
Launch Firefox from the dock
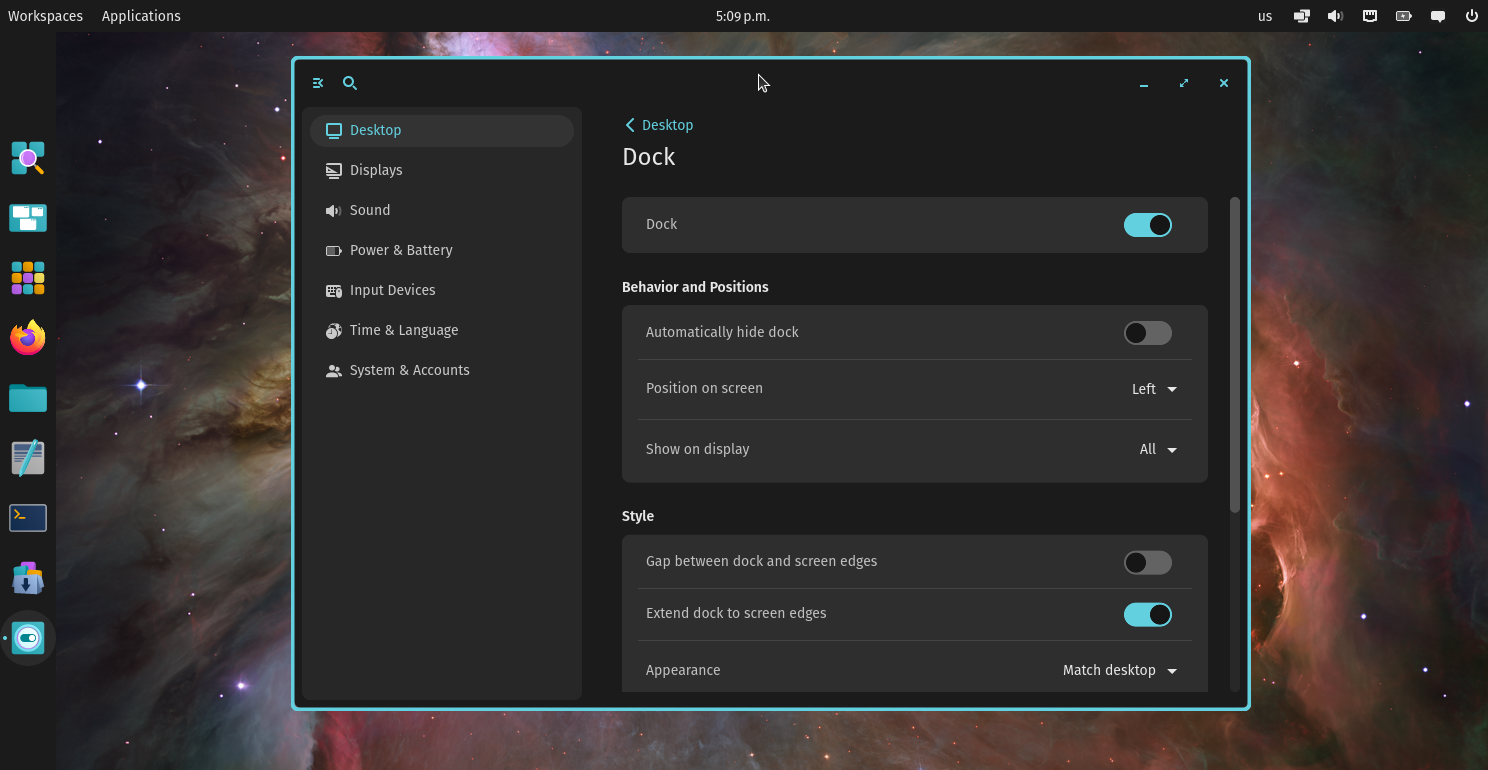28,338
